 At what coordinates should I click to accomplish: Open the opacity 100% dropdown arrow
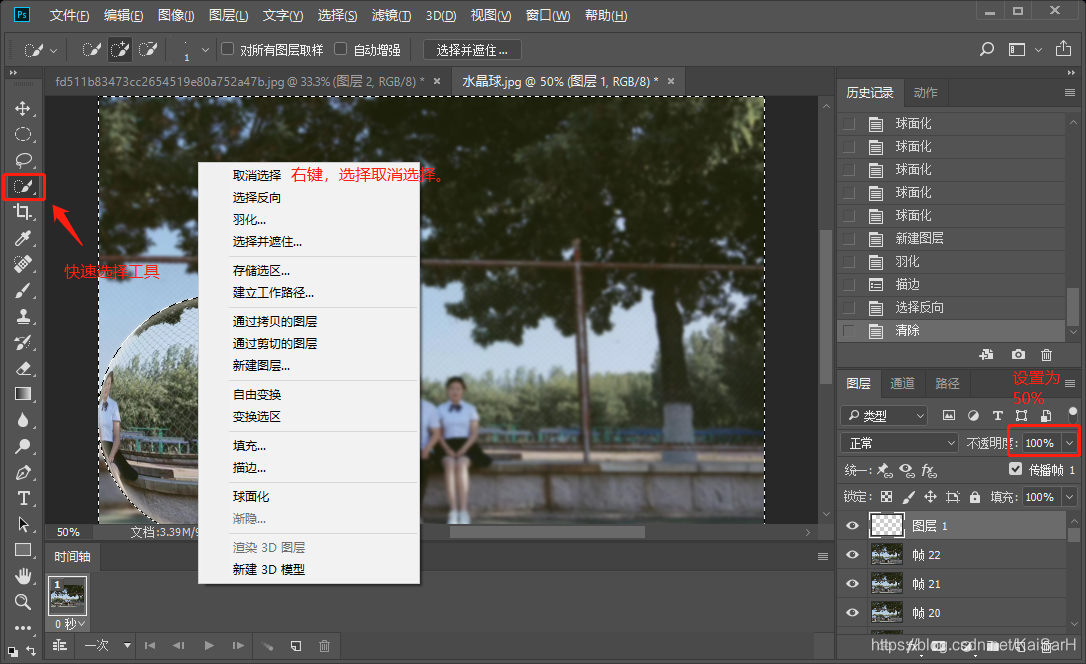point(1069,443)
